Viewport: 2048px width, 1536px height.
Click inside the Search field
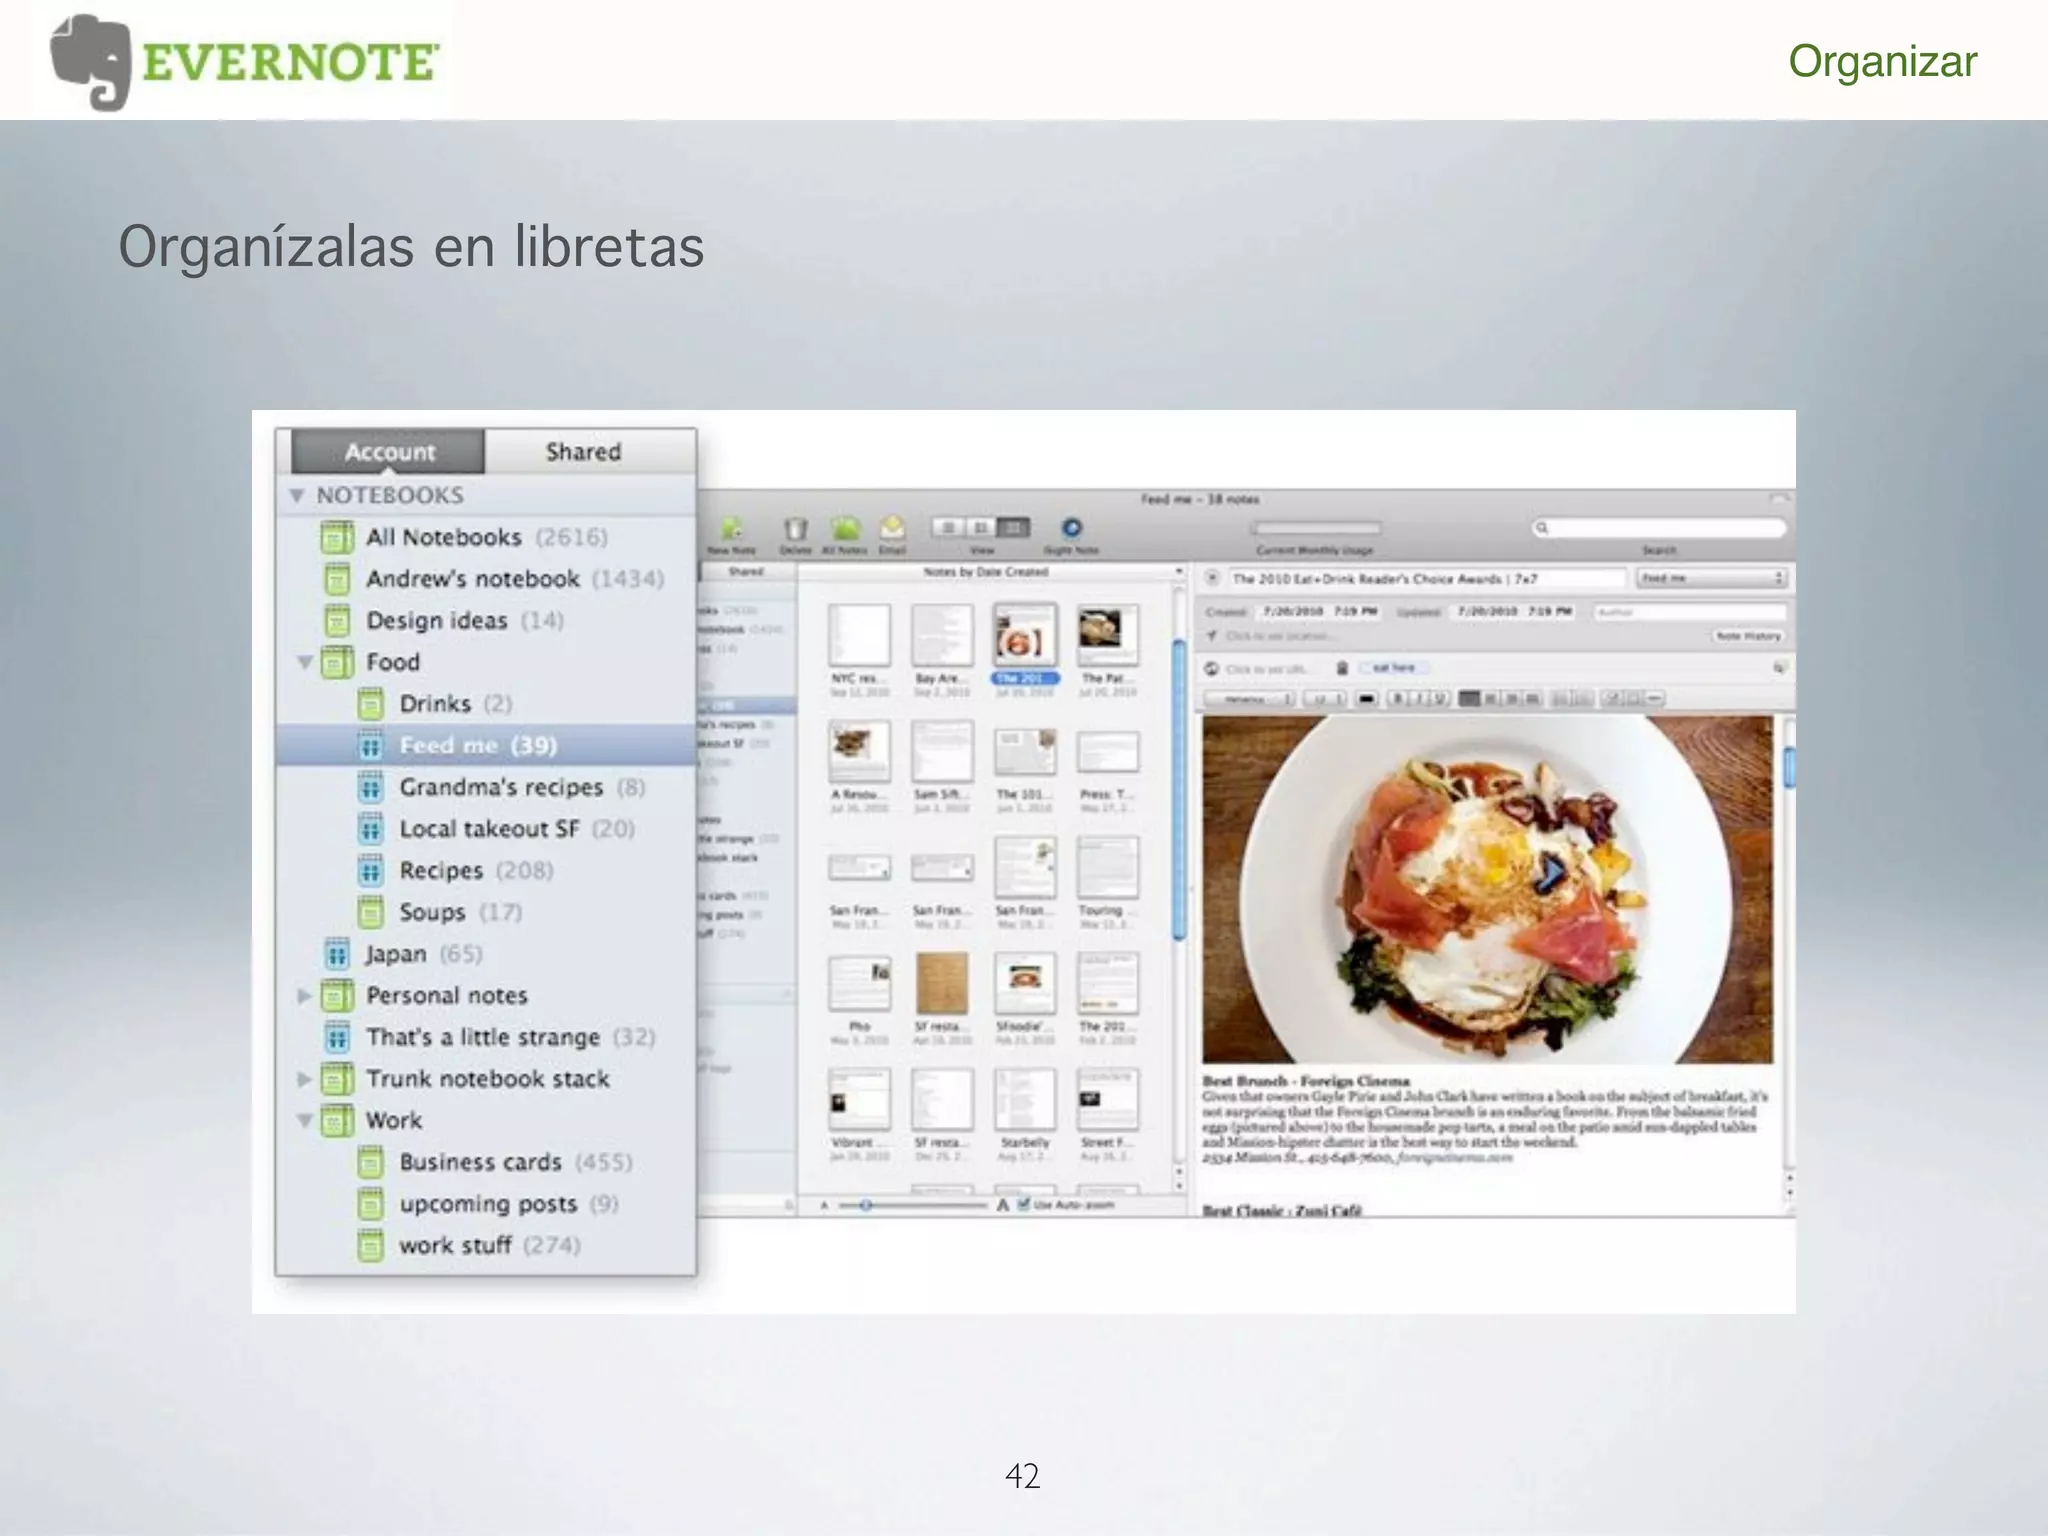tap(1667, 527)
